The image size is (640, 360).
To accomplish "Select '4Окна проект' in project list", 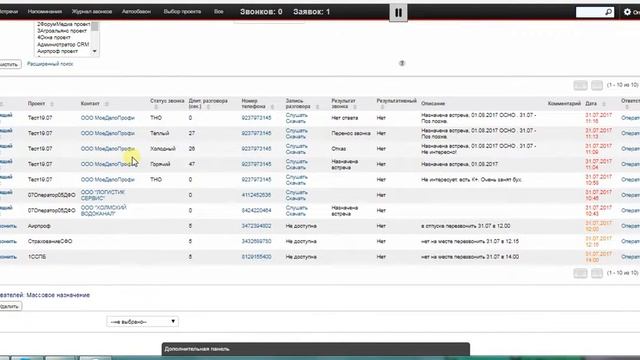I will [x=54, y=38].
